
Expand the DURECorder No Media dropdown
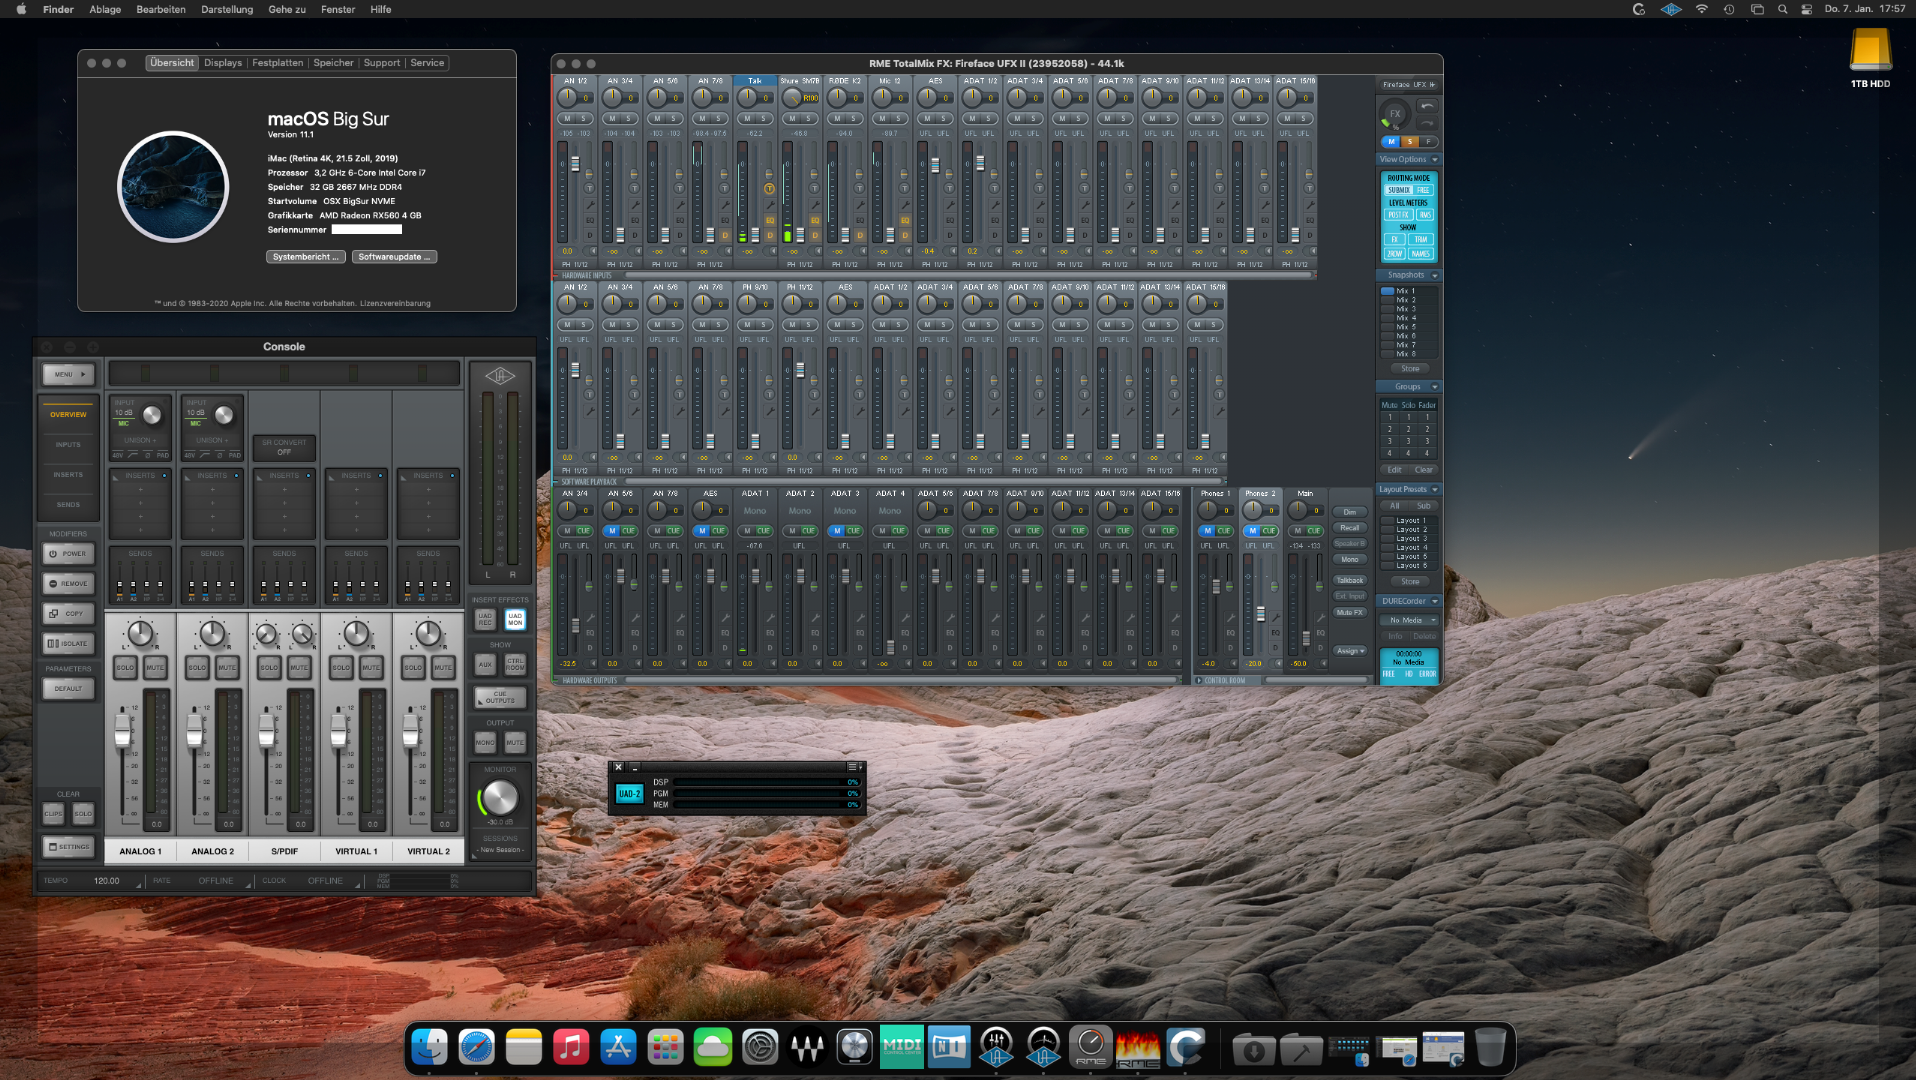click(x=1409, y=620)
